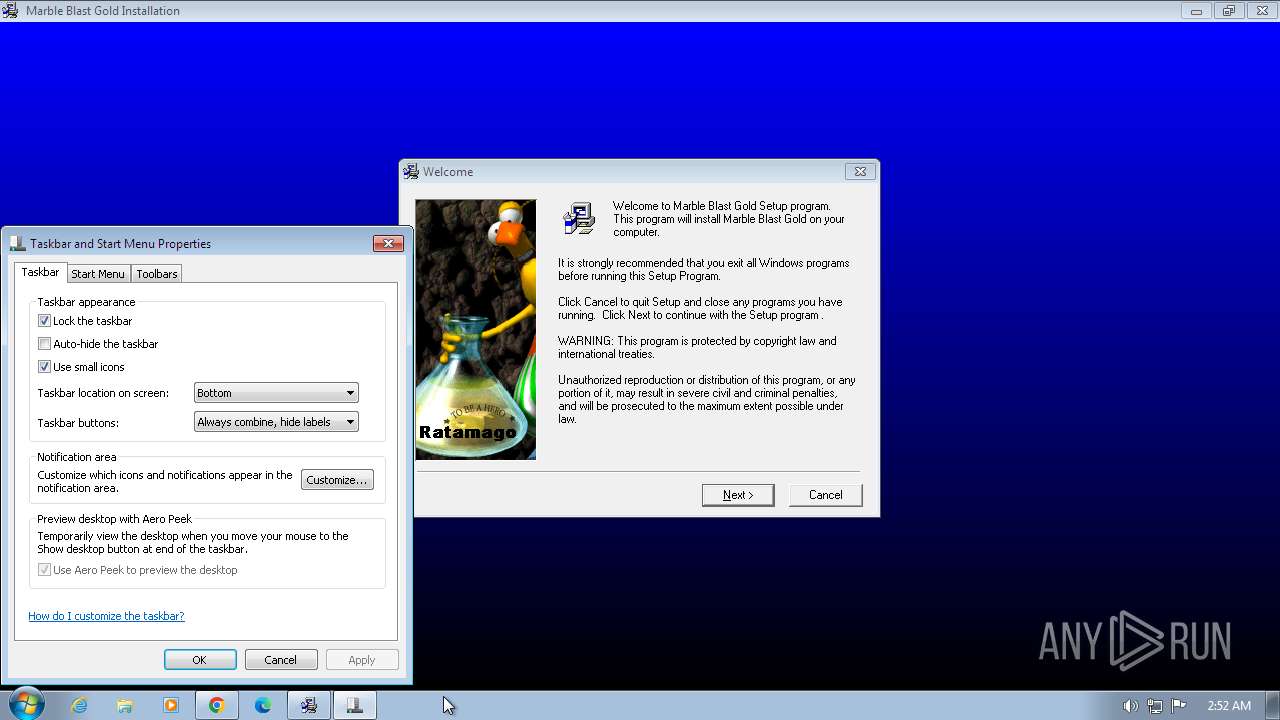Click Next in the Welcome setup dialog
This screenshot has height=720, width=1280.
[x=738, y=495]
